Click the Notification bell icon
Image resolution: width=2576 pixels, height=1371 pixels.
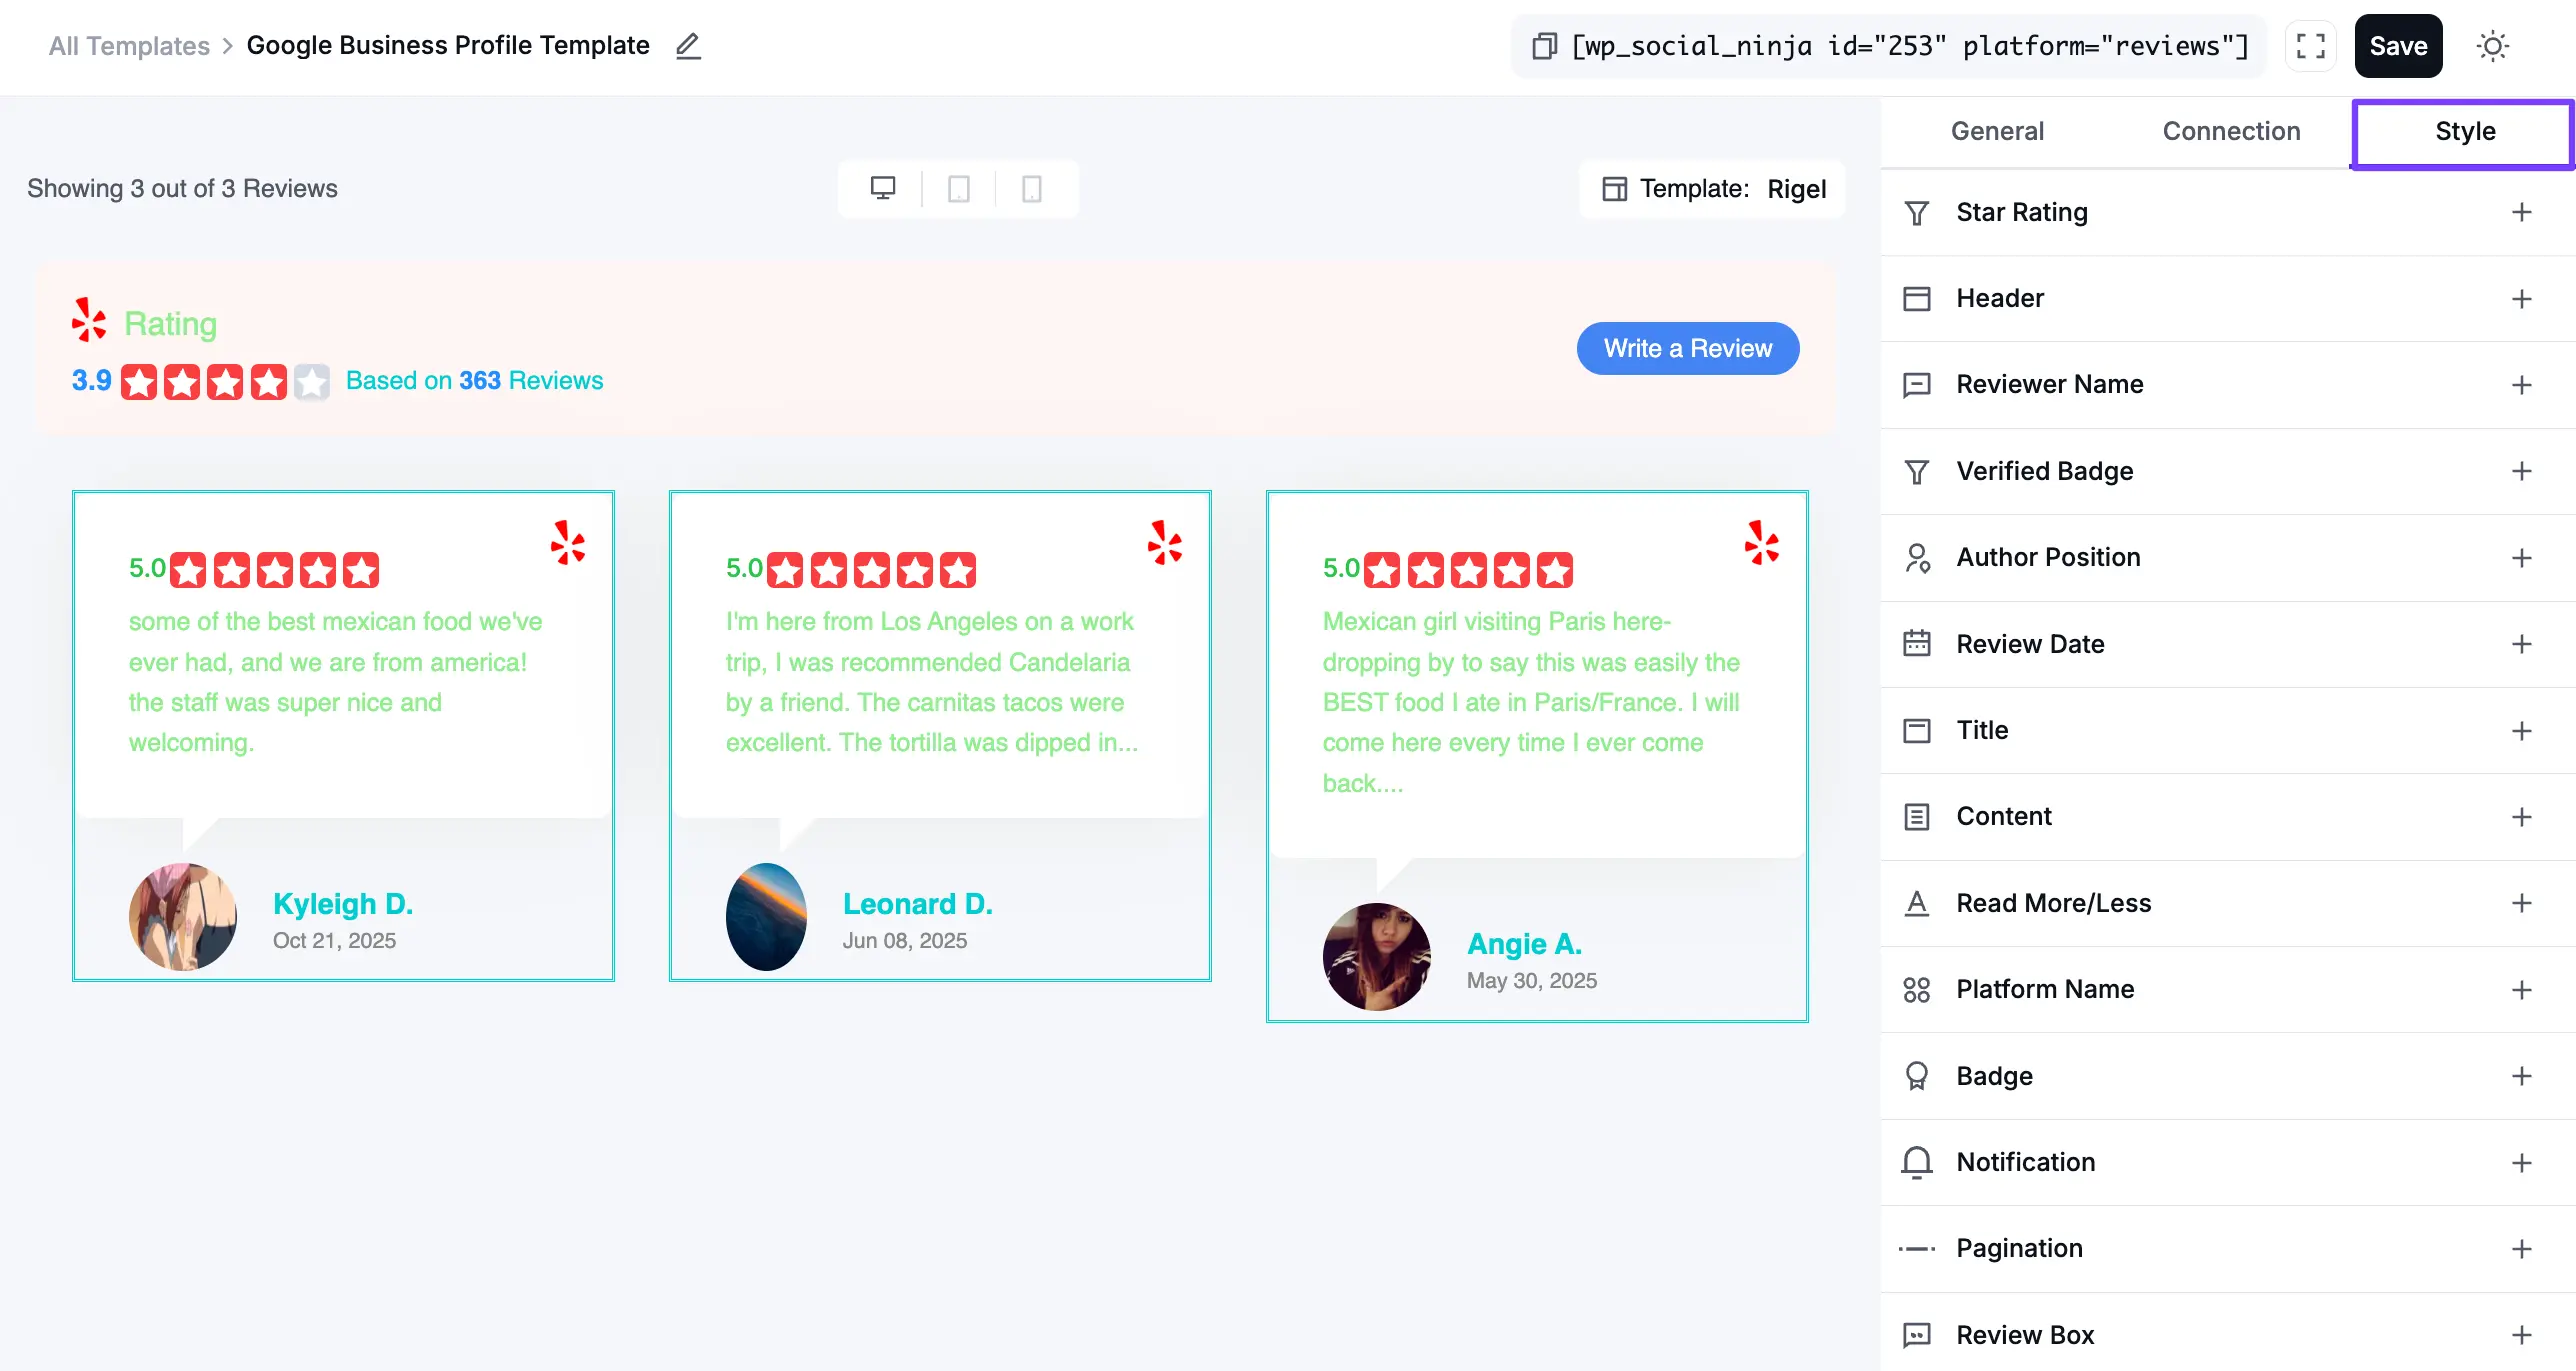click(x=1918, y=1162)
